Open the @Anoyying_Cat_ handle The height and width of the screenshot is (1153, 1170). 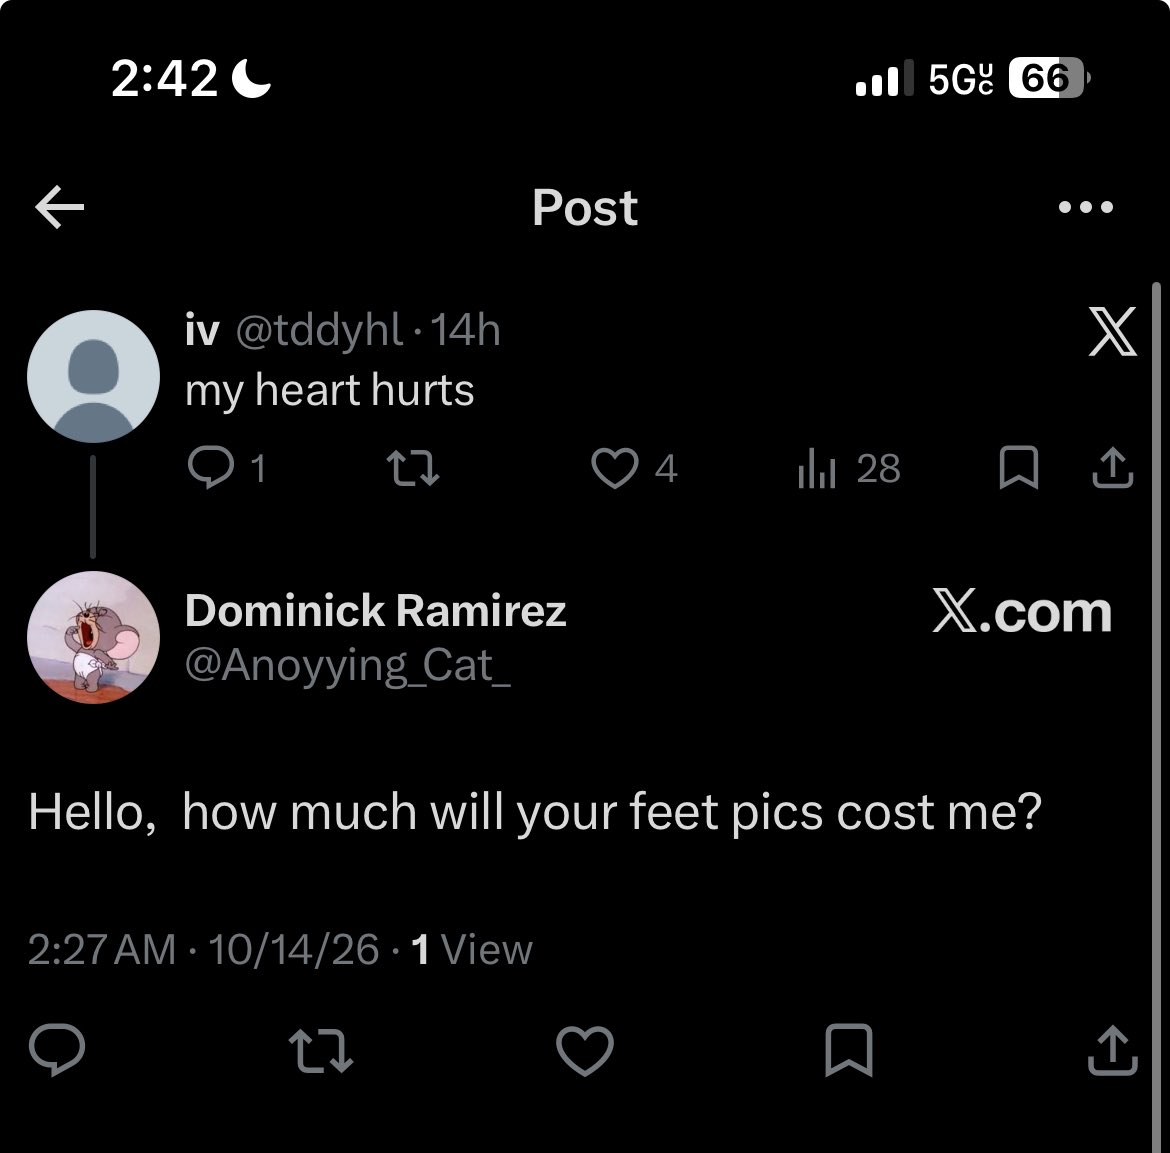coord(348,666)
